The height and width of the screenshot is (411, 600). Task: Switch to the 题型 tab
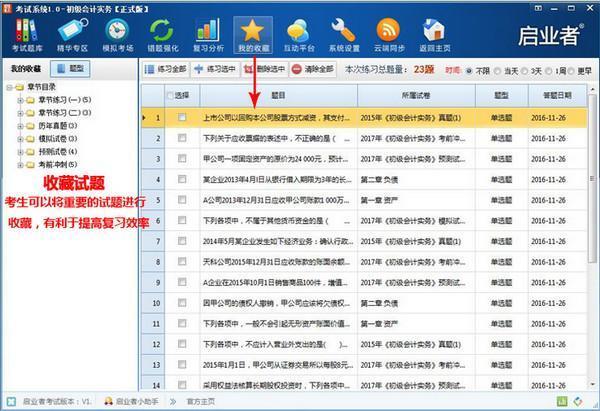70,69
